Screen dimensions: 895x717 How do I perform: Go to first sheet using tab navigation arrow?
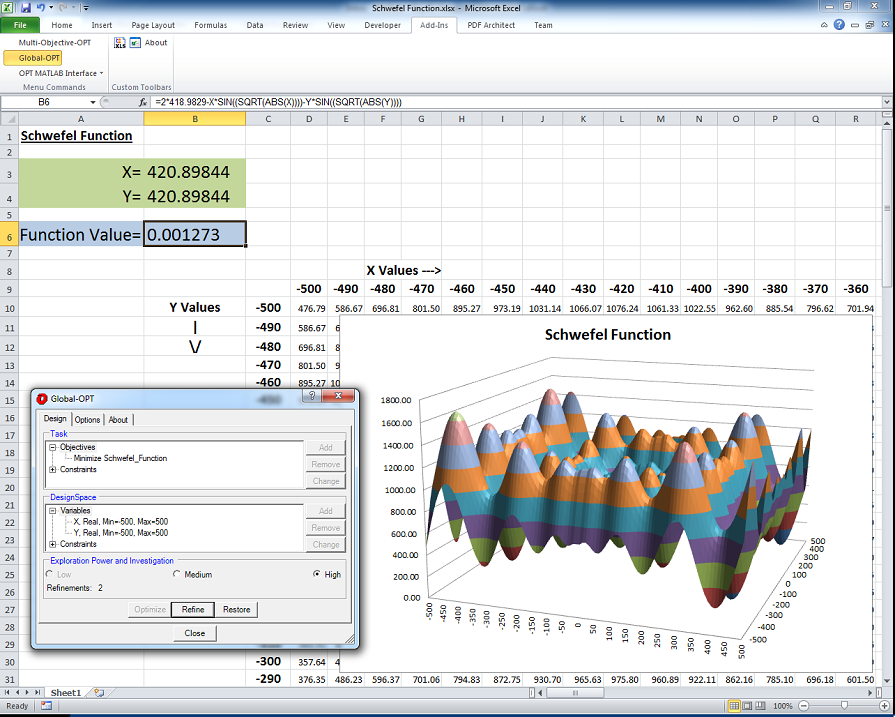coord(7,692)
